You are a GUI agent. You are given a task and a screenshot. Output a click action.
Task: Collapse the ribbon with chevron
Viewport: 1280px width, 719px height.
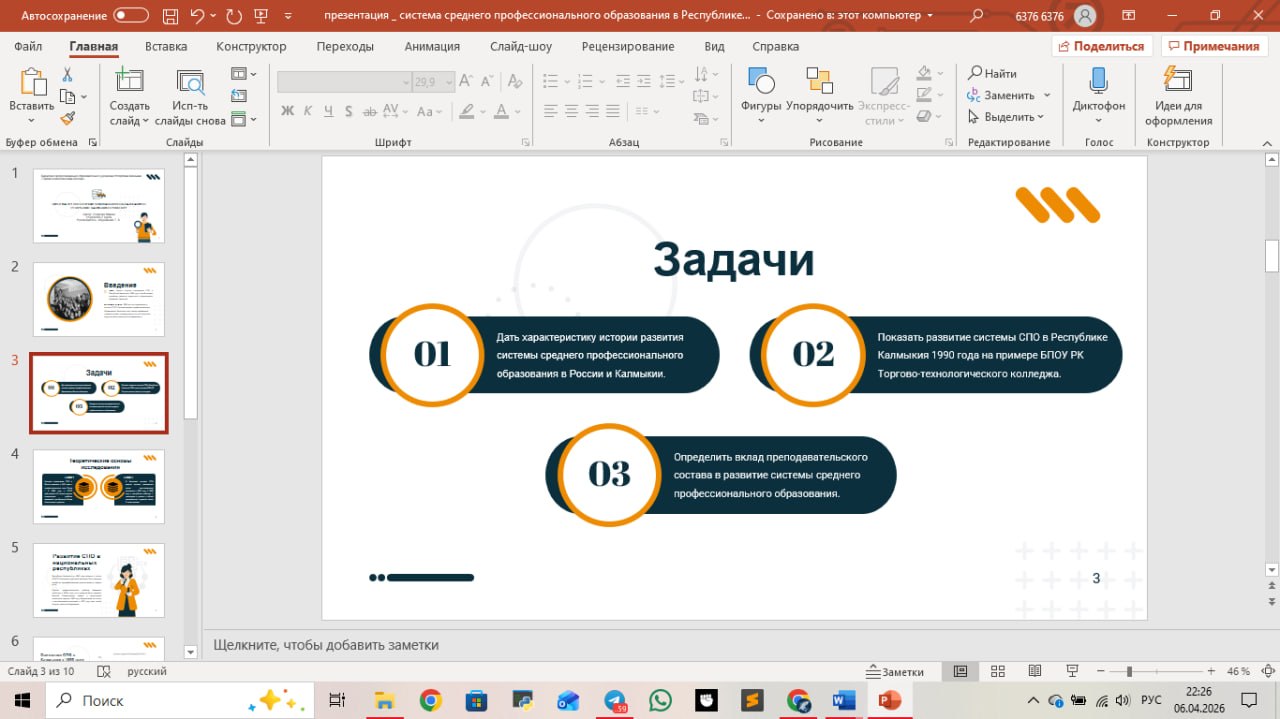tap(1268, 142)
